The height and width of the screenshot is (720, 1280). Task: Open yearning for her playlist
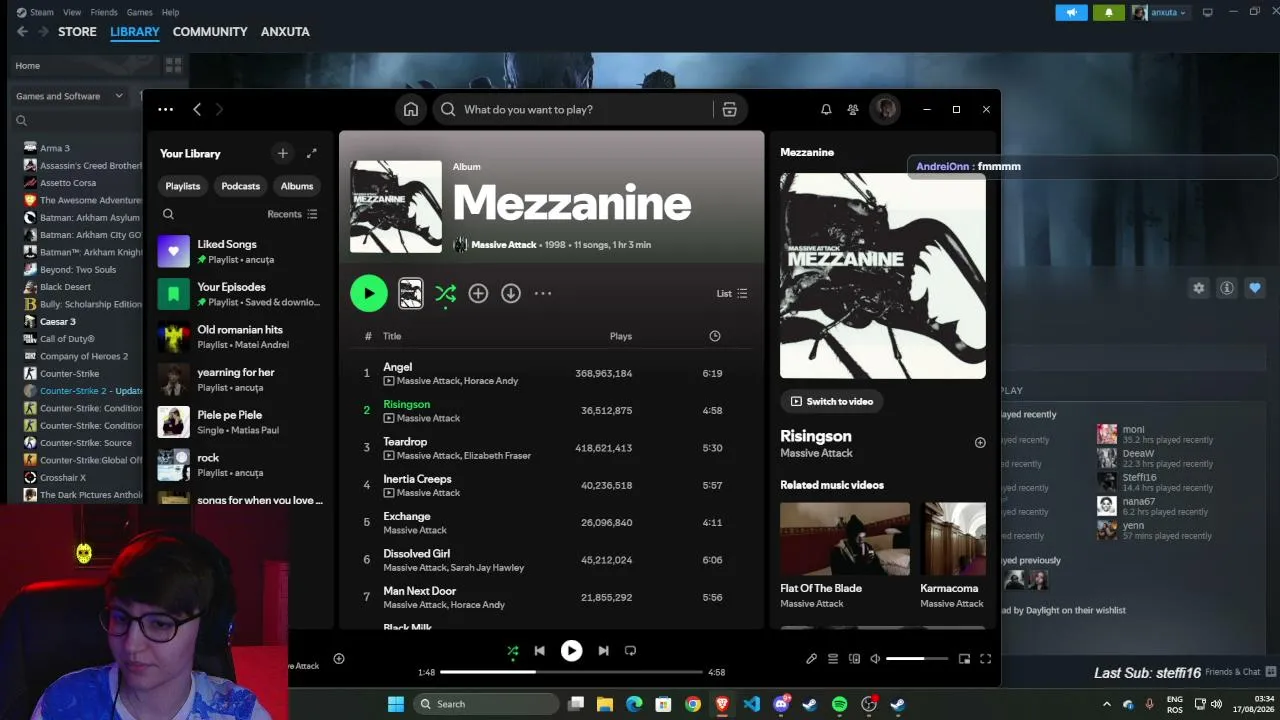pyautogui.click(x=240, y=379)
